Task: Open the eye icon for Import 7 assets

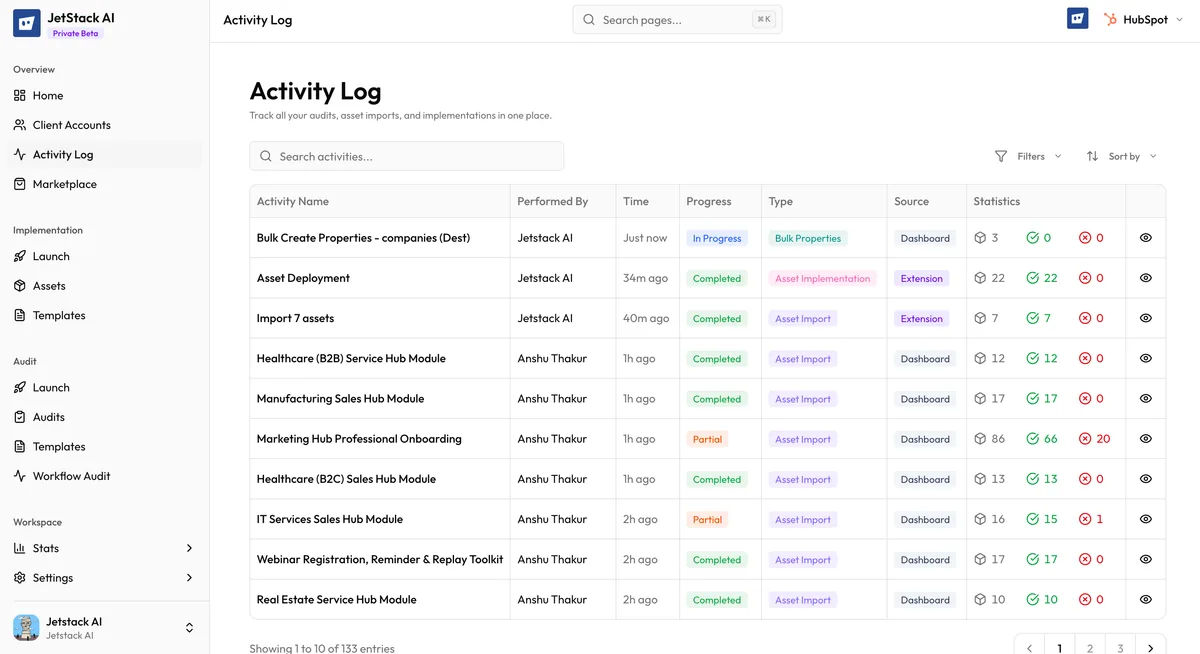Action: (1145, 318)
